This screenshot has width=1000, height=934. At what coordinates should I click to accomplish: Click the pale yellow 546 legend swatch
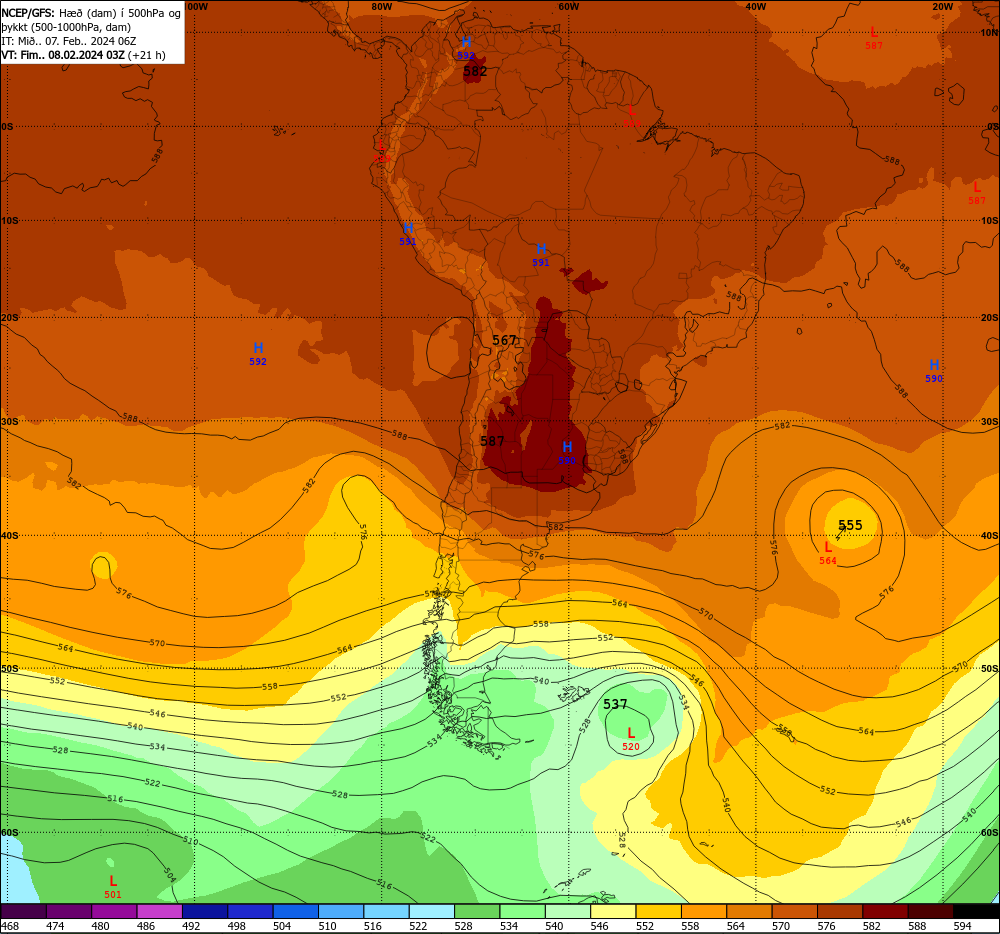[x=613, y=911]
